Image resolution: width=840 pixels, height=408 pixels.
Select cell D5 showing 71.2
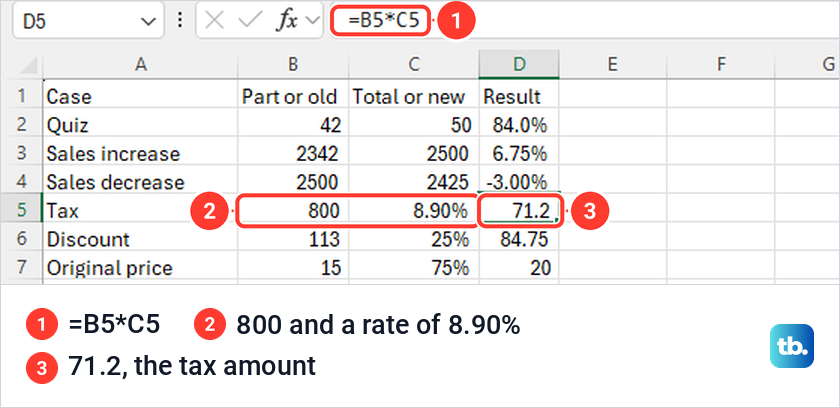(x=519, y=210)
